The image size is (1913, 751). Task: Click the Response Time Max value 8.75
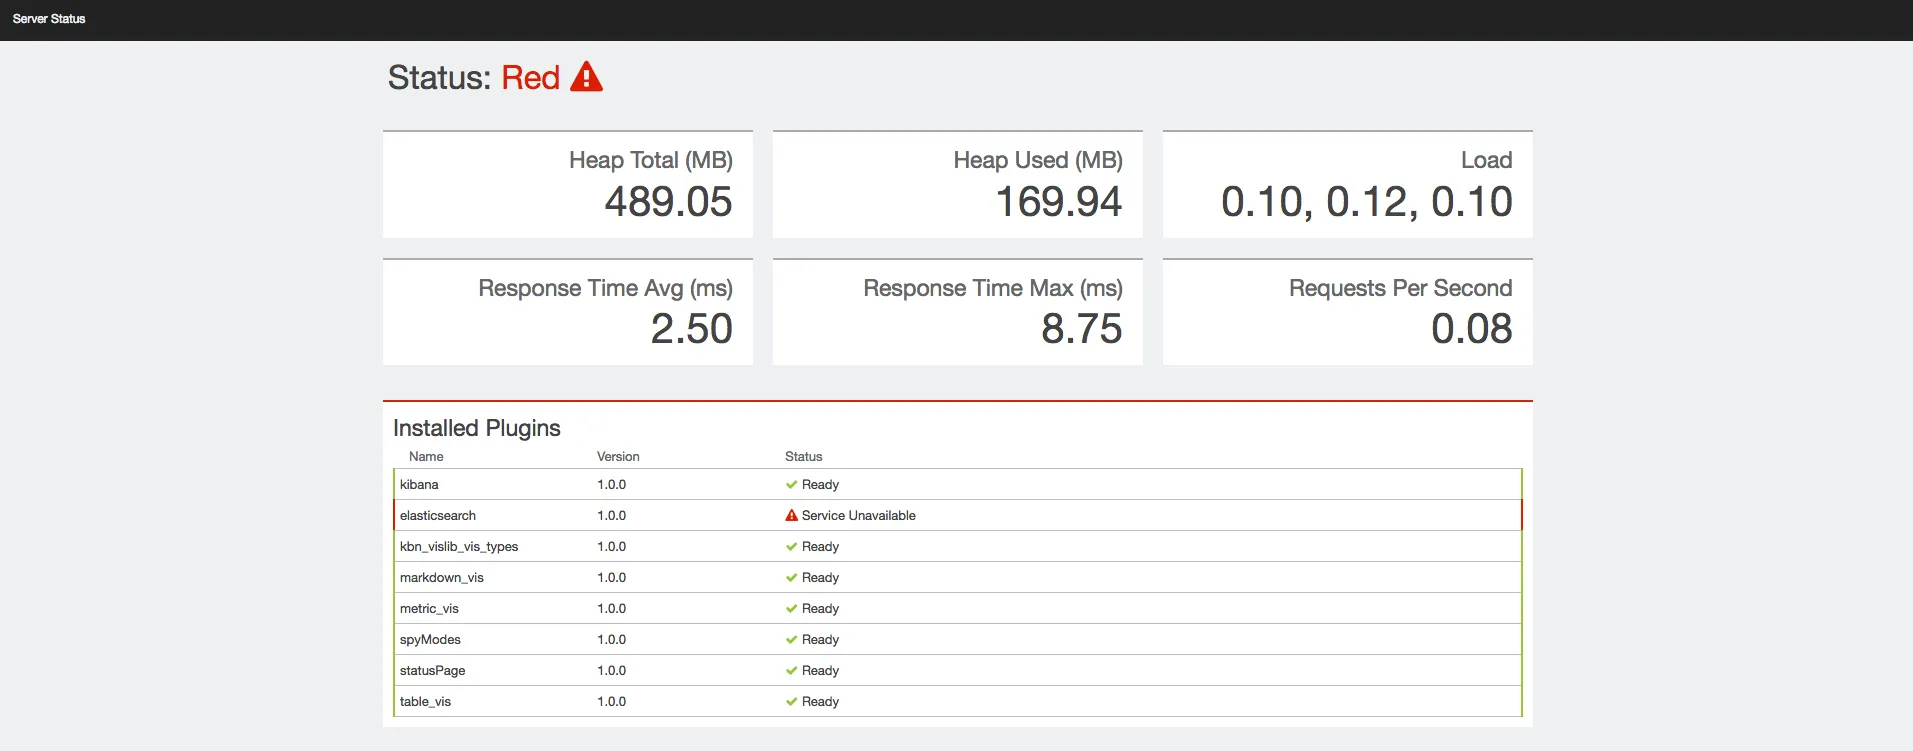(x=1082, y=329)
